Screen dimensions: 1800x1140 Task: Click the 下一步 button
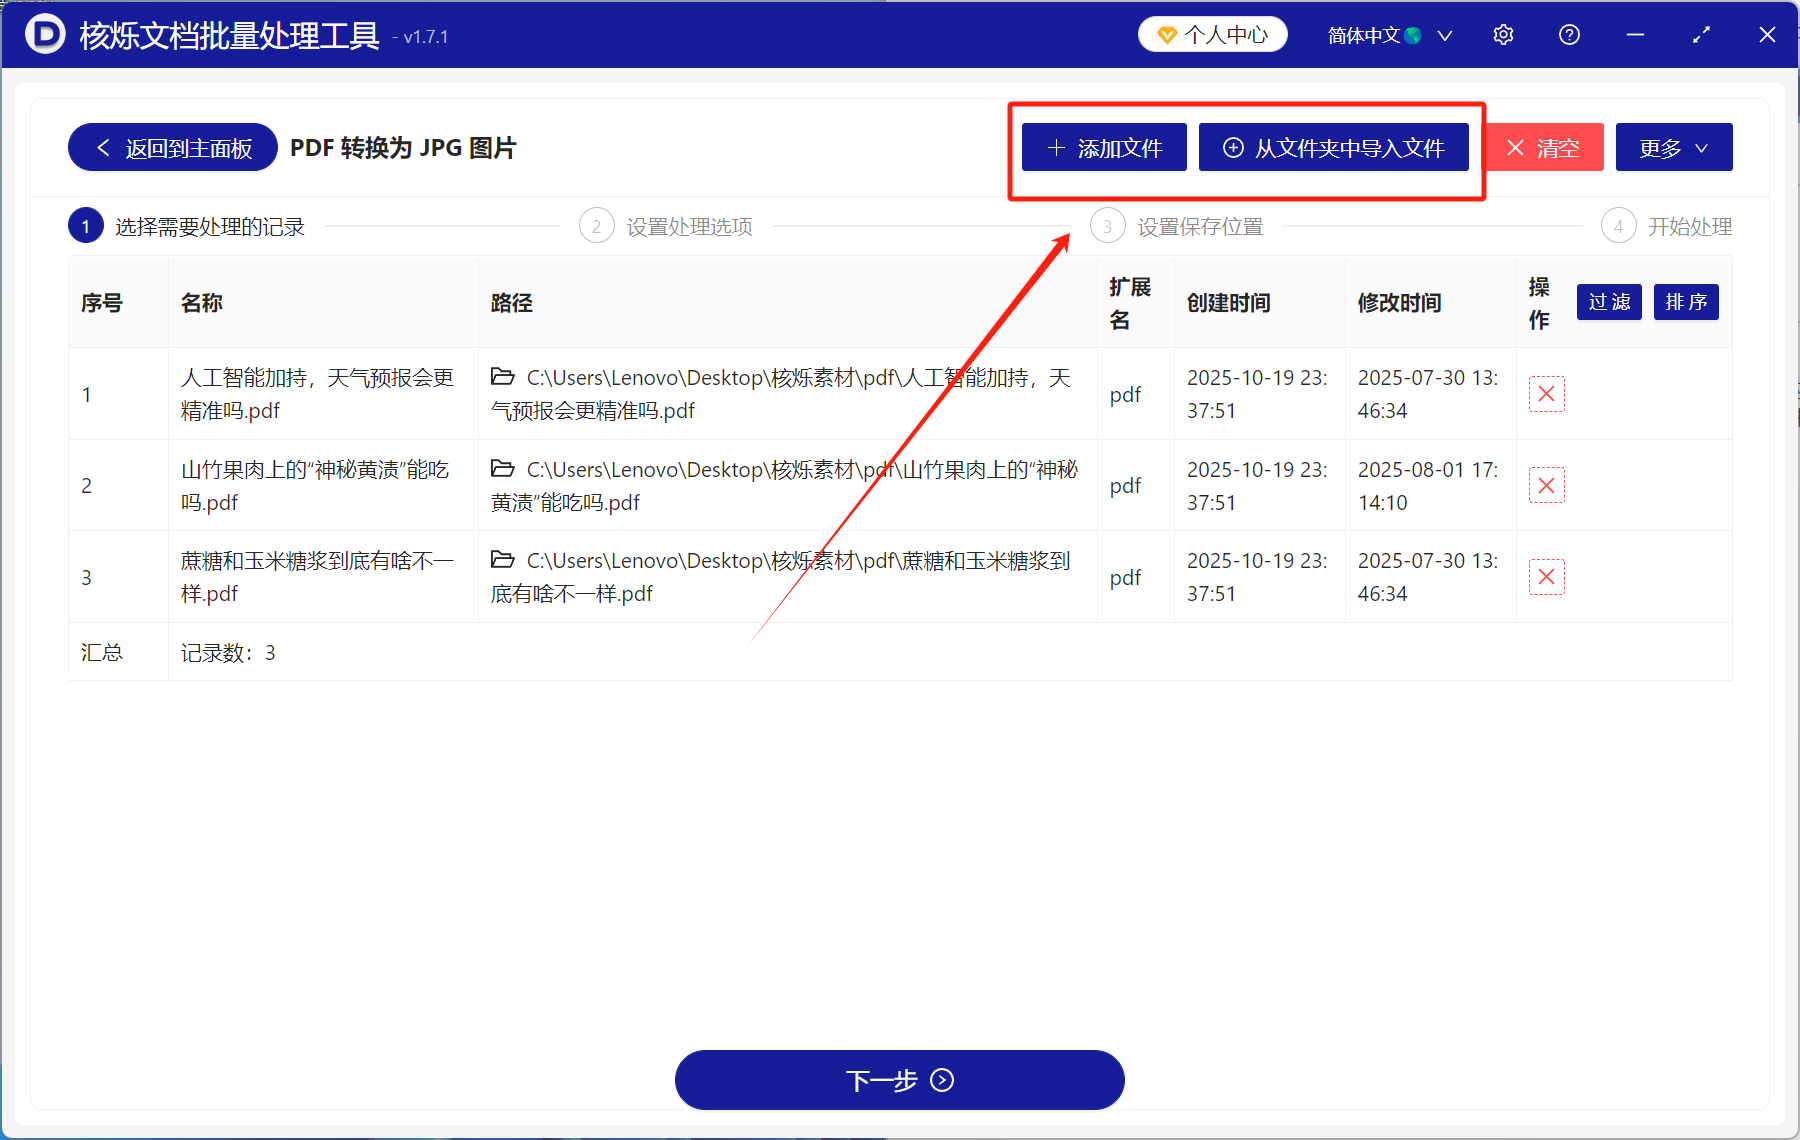[x=899, y=1080]
